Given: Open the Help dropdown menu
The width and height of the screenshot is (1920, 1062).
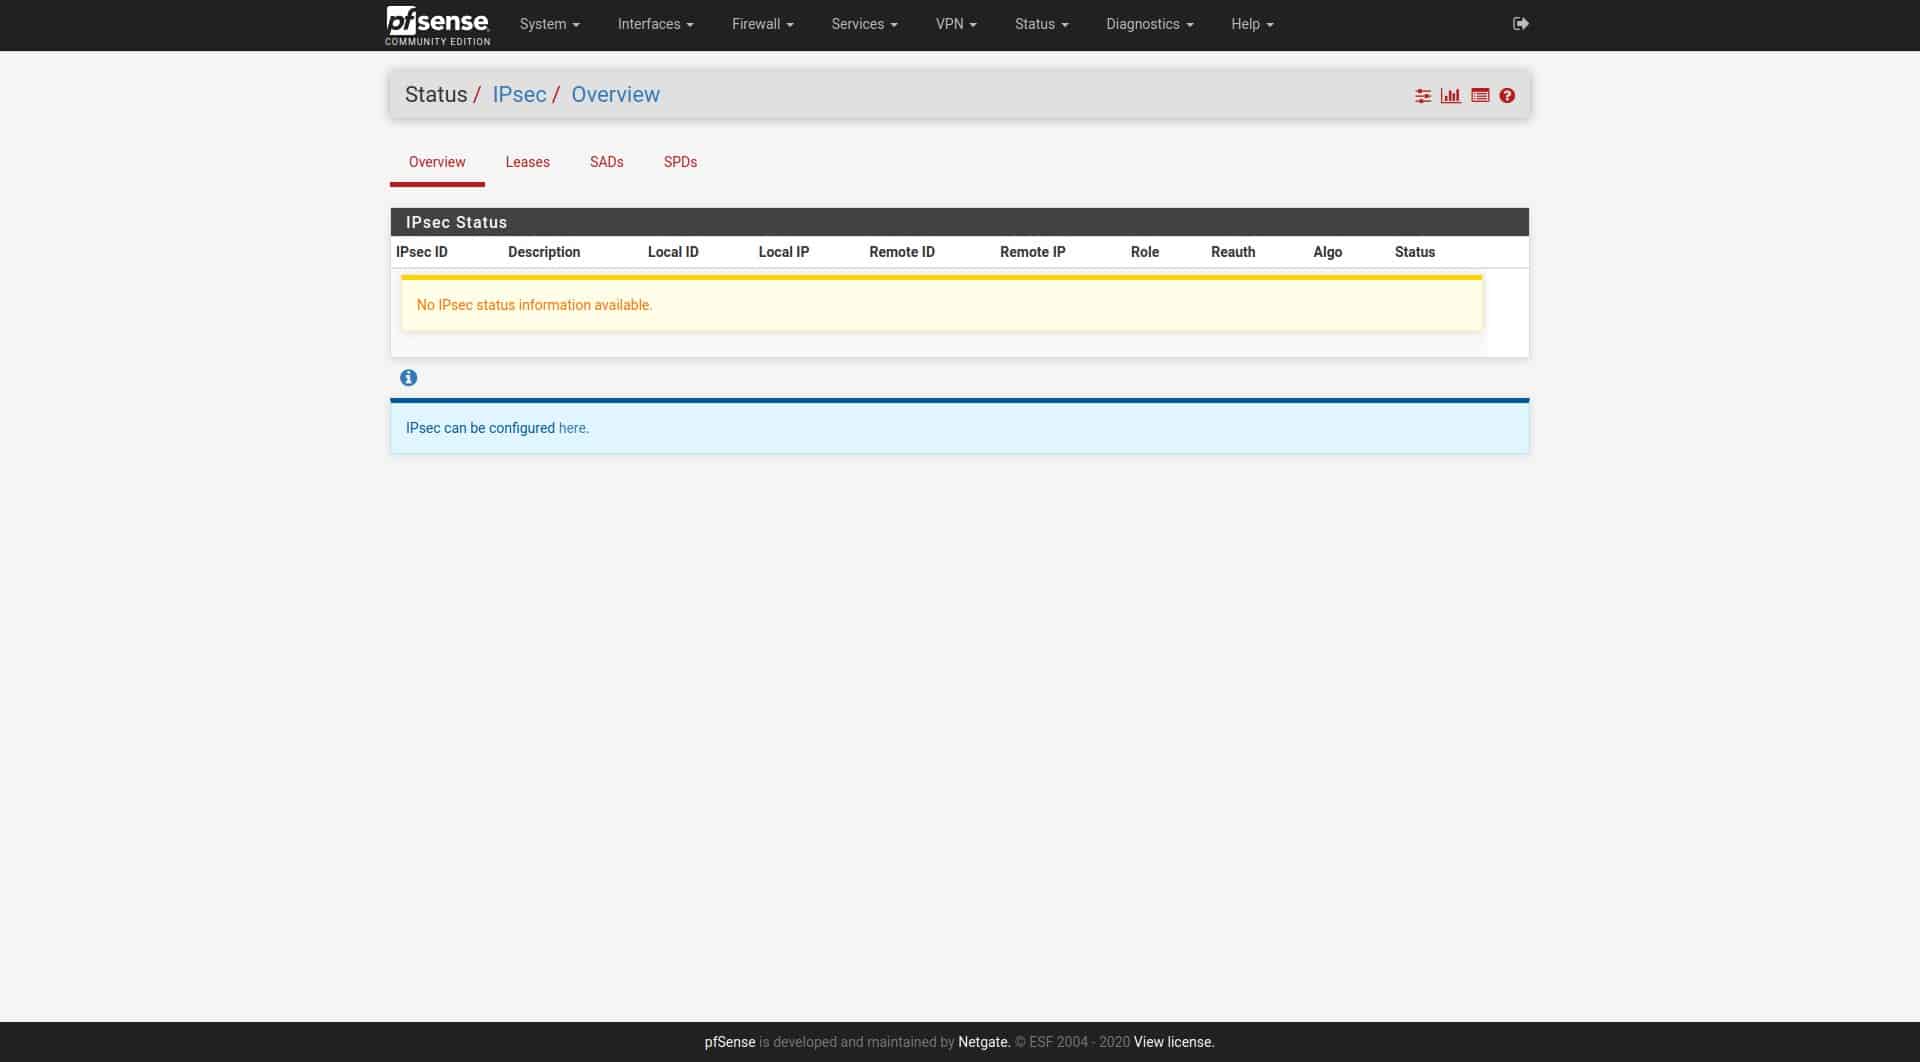Looking at the screenshot, I should point(1252,24).
